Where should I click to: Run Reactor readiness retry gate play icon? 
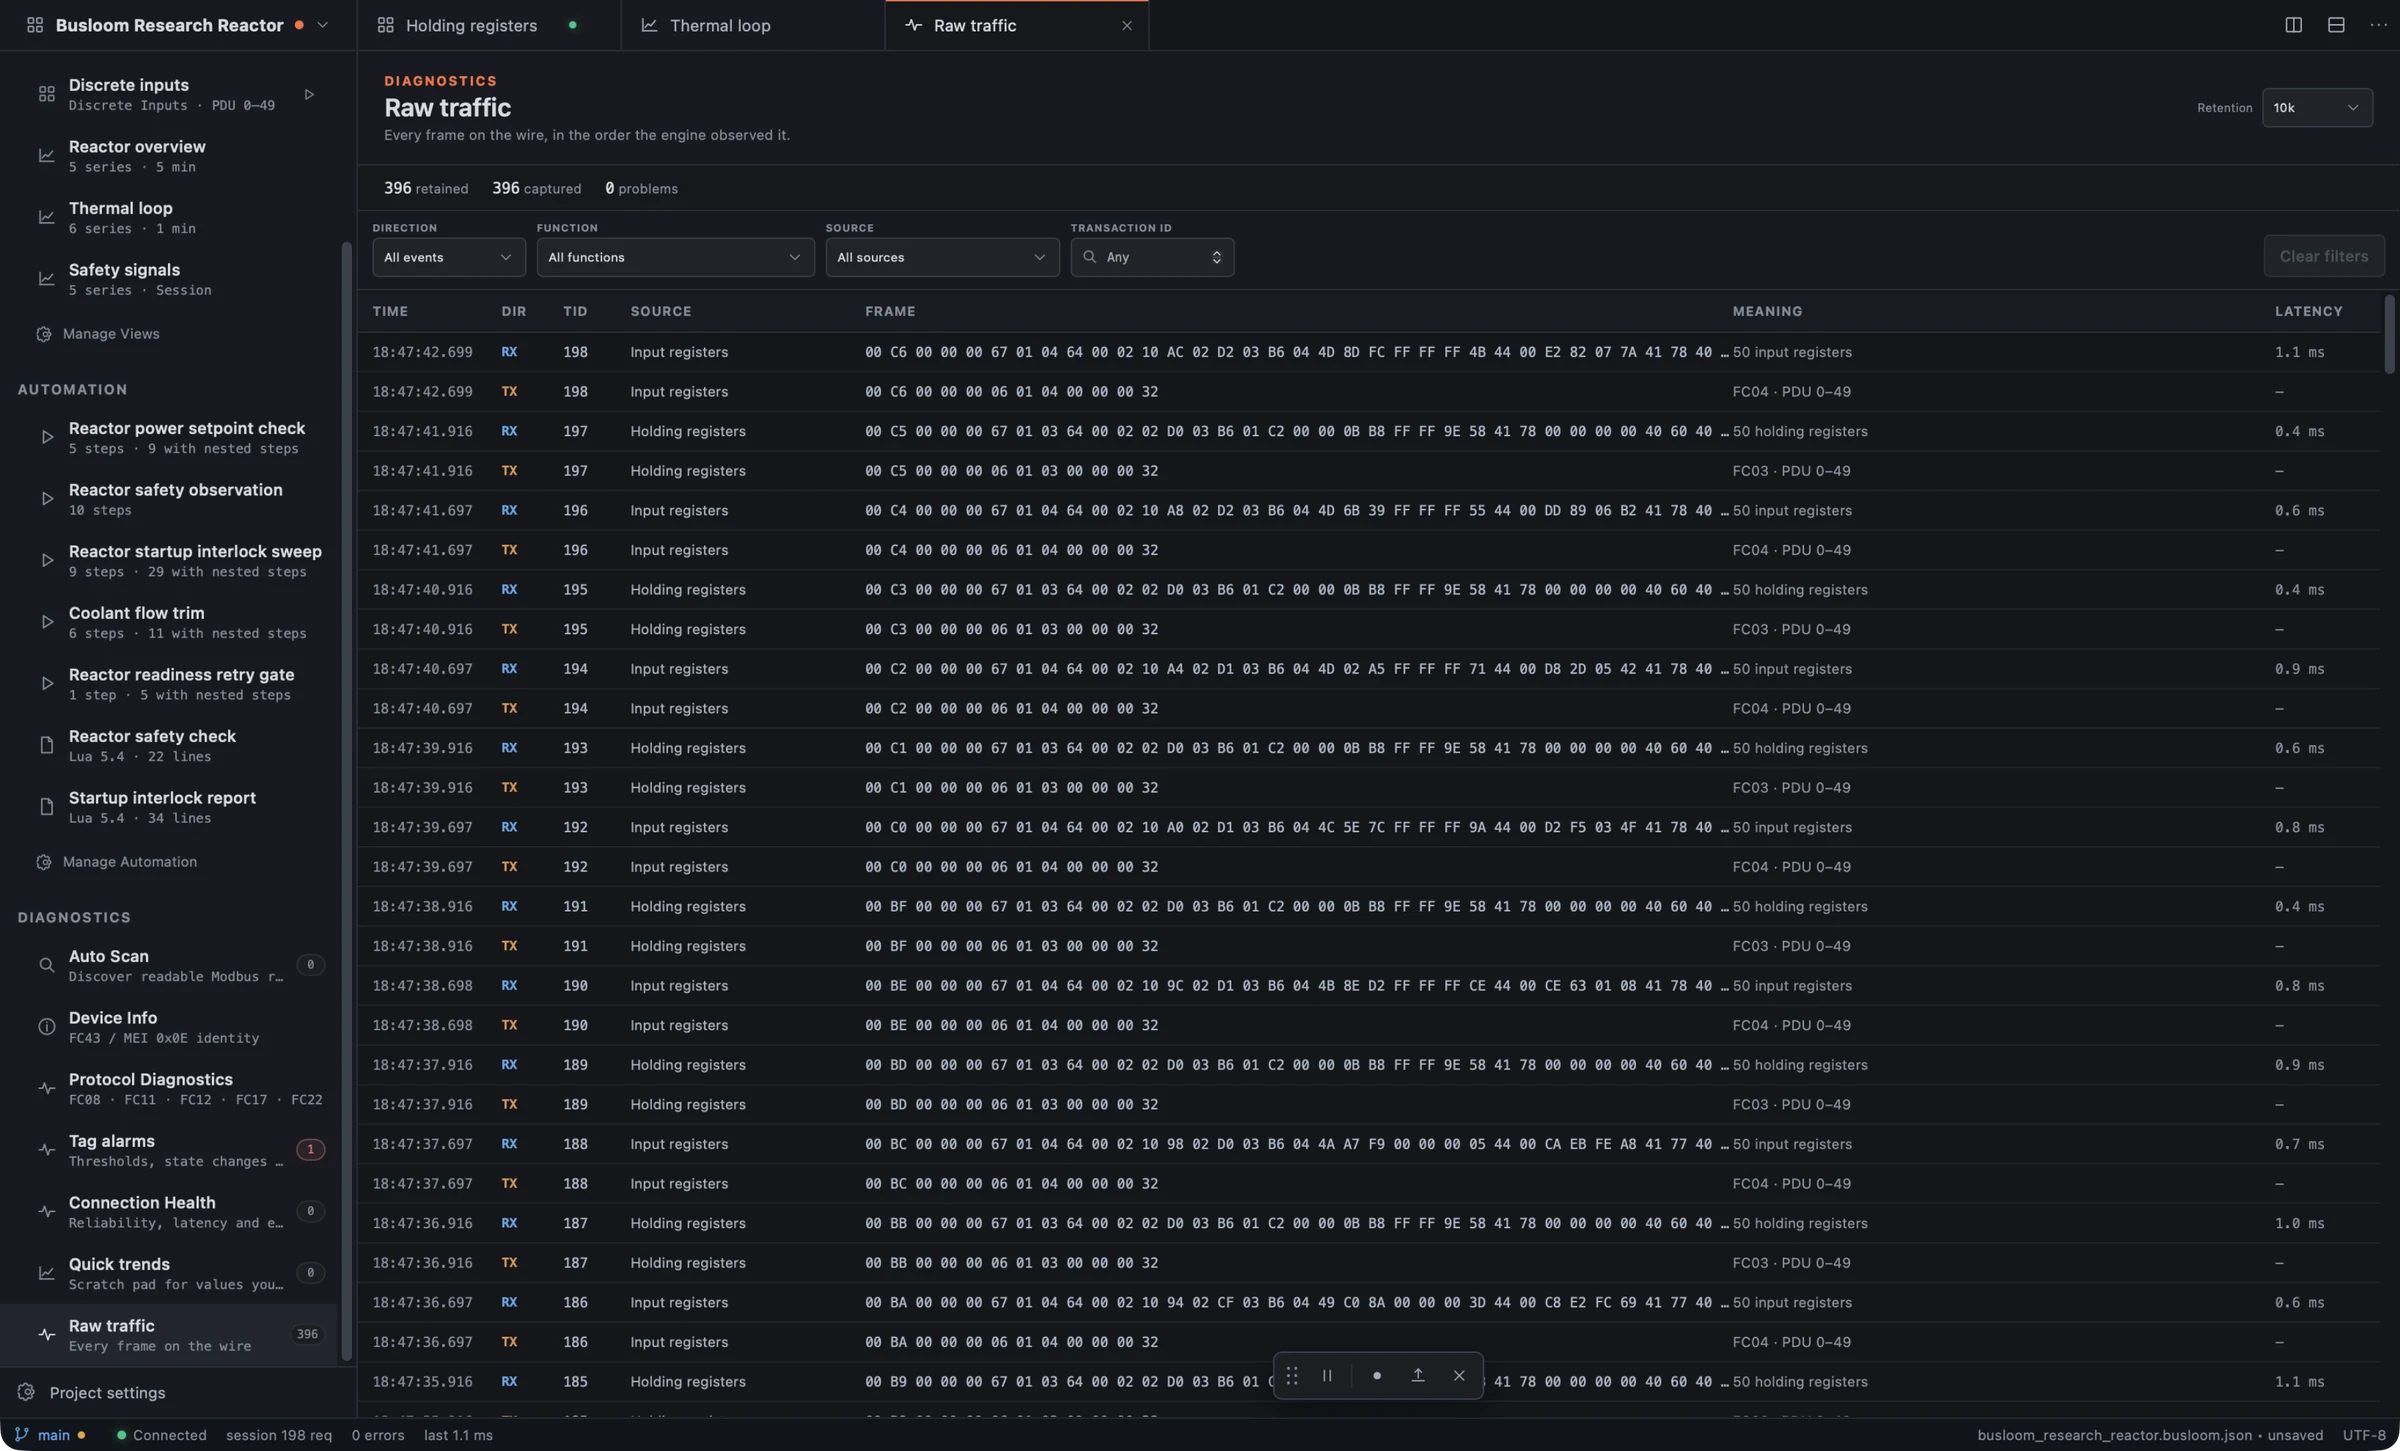pyautogui.click(x=46, y=684)
